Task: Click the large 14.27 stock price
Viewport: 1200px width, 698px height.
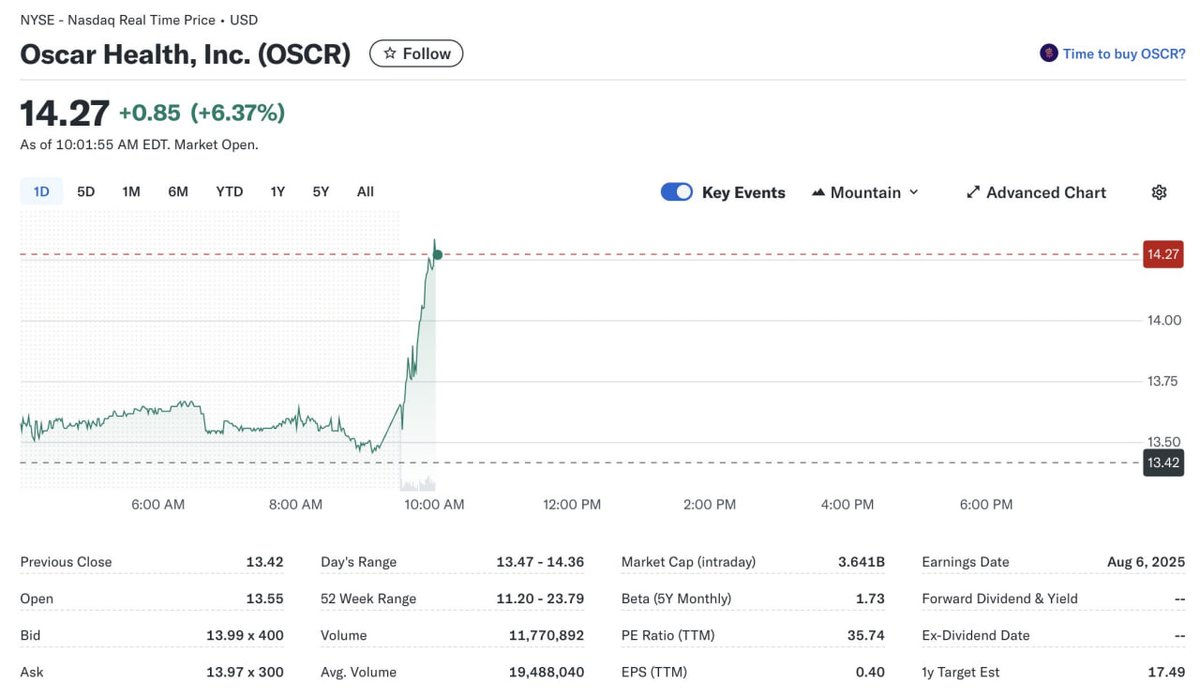Action: pos(65,113)
